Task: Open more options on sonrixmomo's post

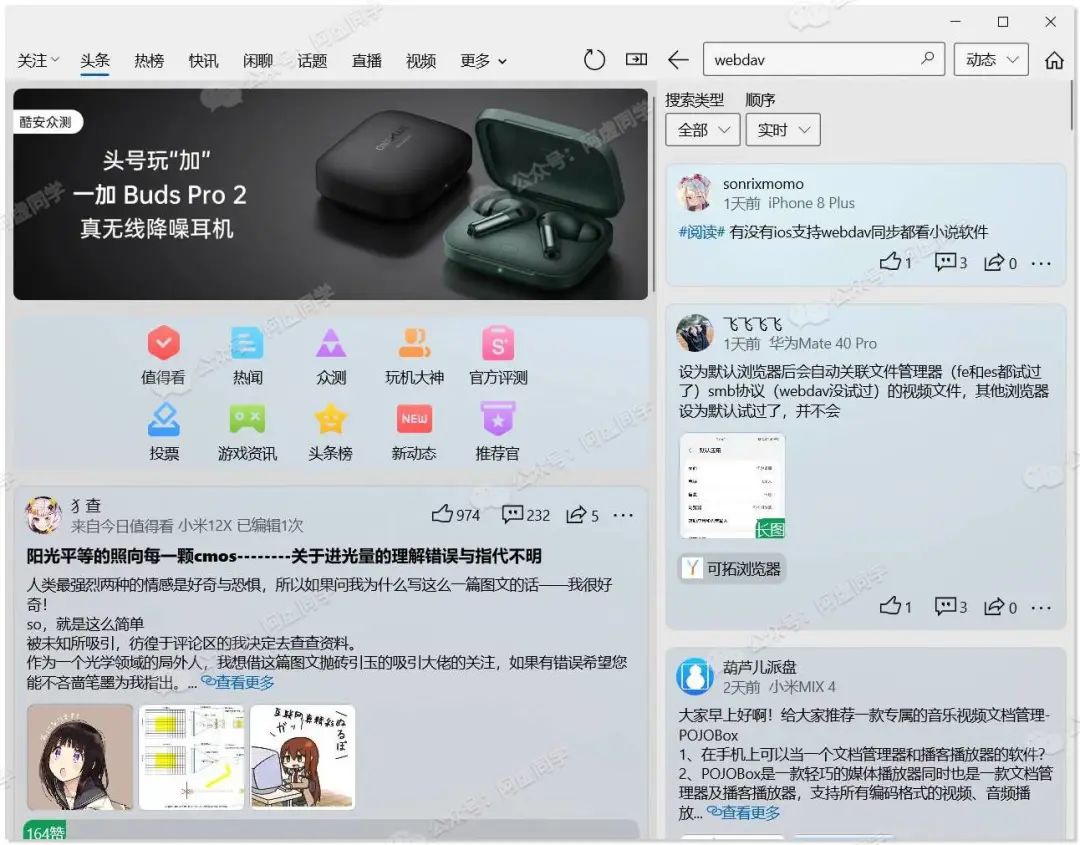Action: pos(1041,263)
